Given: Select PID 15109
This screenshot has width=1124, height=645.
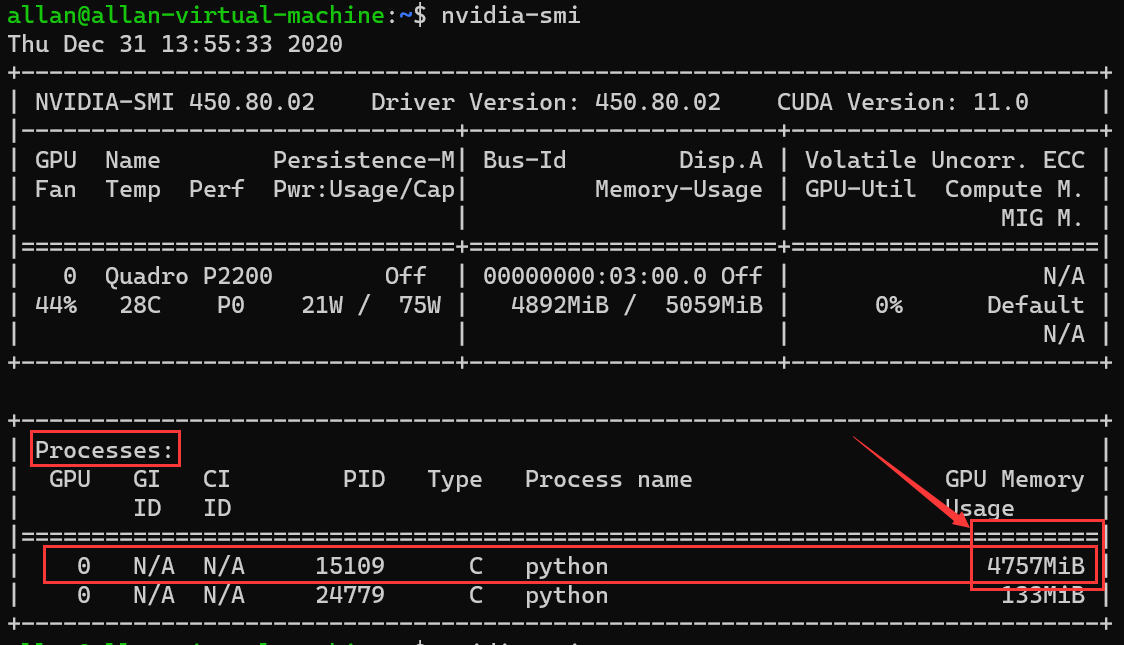Looking at the screenshot, I should click(x=350, y=566).
